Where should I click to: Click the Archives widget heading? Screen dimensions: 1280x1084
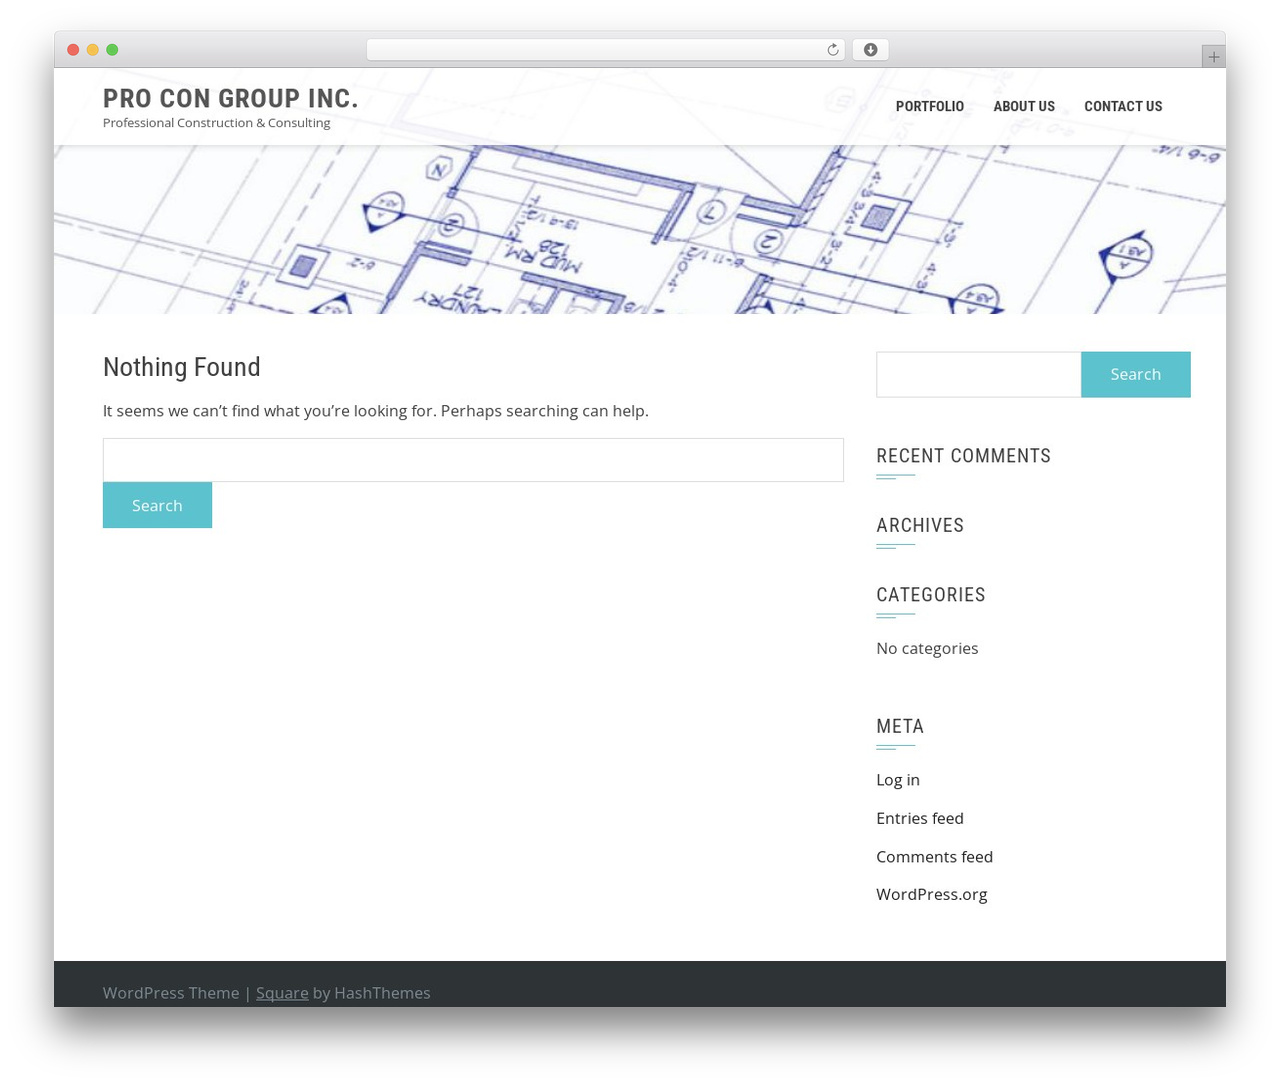[x=920, y=525]
